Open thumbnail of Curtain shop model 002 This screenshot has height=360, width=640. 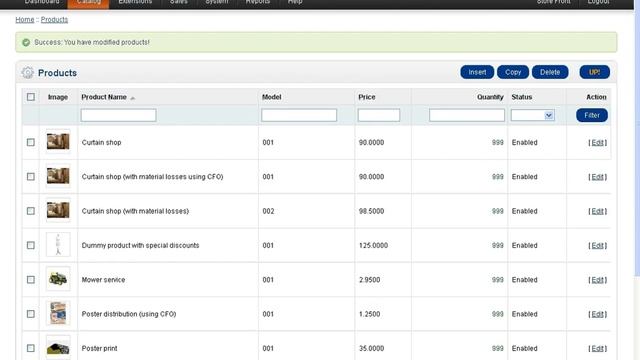click(58, 210)
